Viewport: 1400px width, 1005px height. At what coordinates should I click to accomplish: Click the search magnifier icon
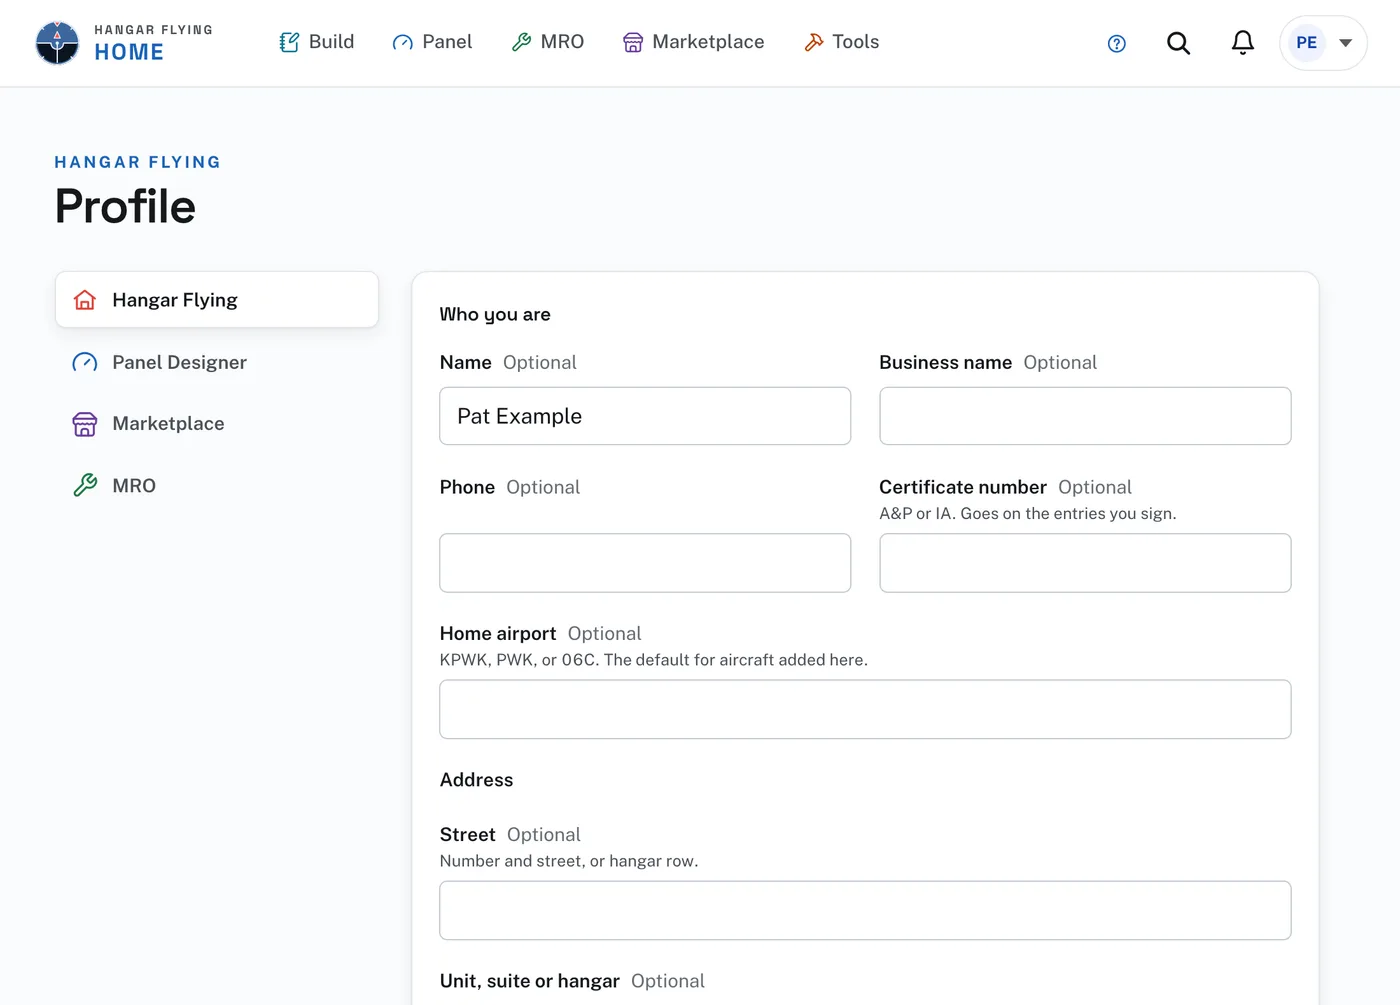(x=1179, y=43)
